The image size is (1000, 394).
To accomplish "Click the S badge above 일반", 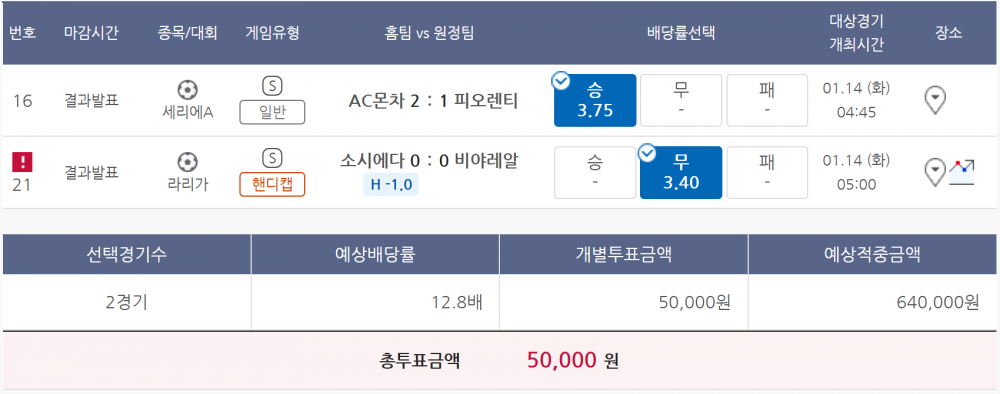I will (x=272, y=86).
